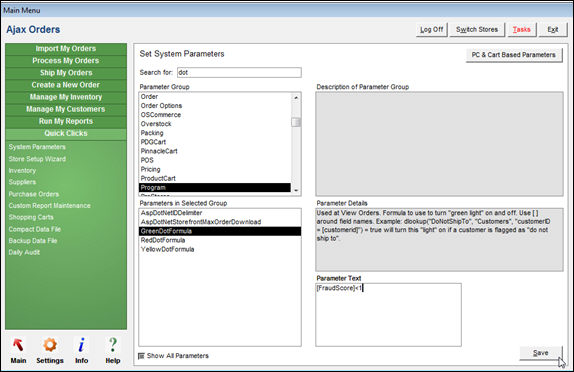The image size is (574, 372).
Task: Click the Save button
Action: [x=541, y=353]
